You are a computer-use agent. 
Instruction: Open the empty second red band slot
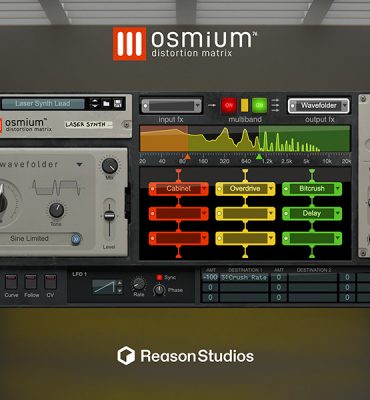[178, 214]
